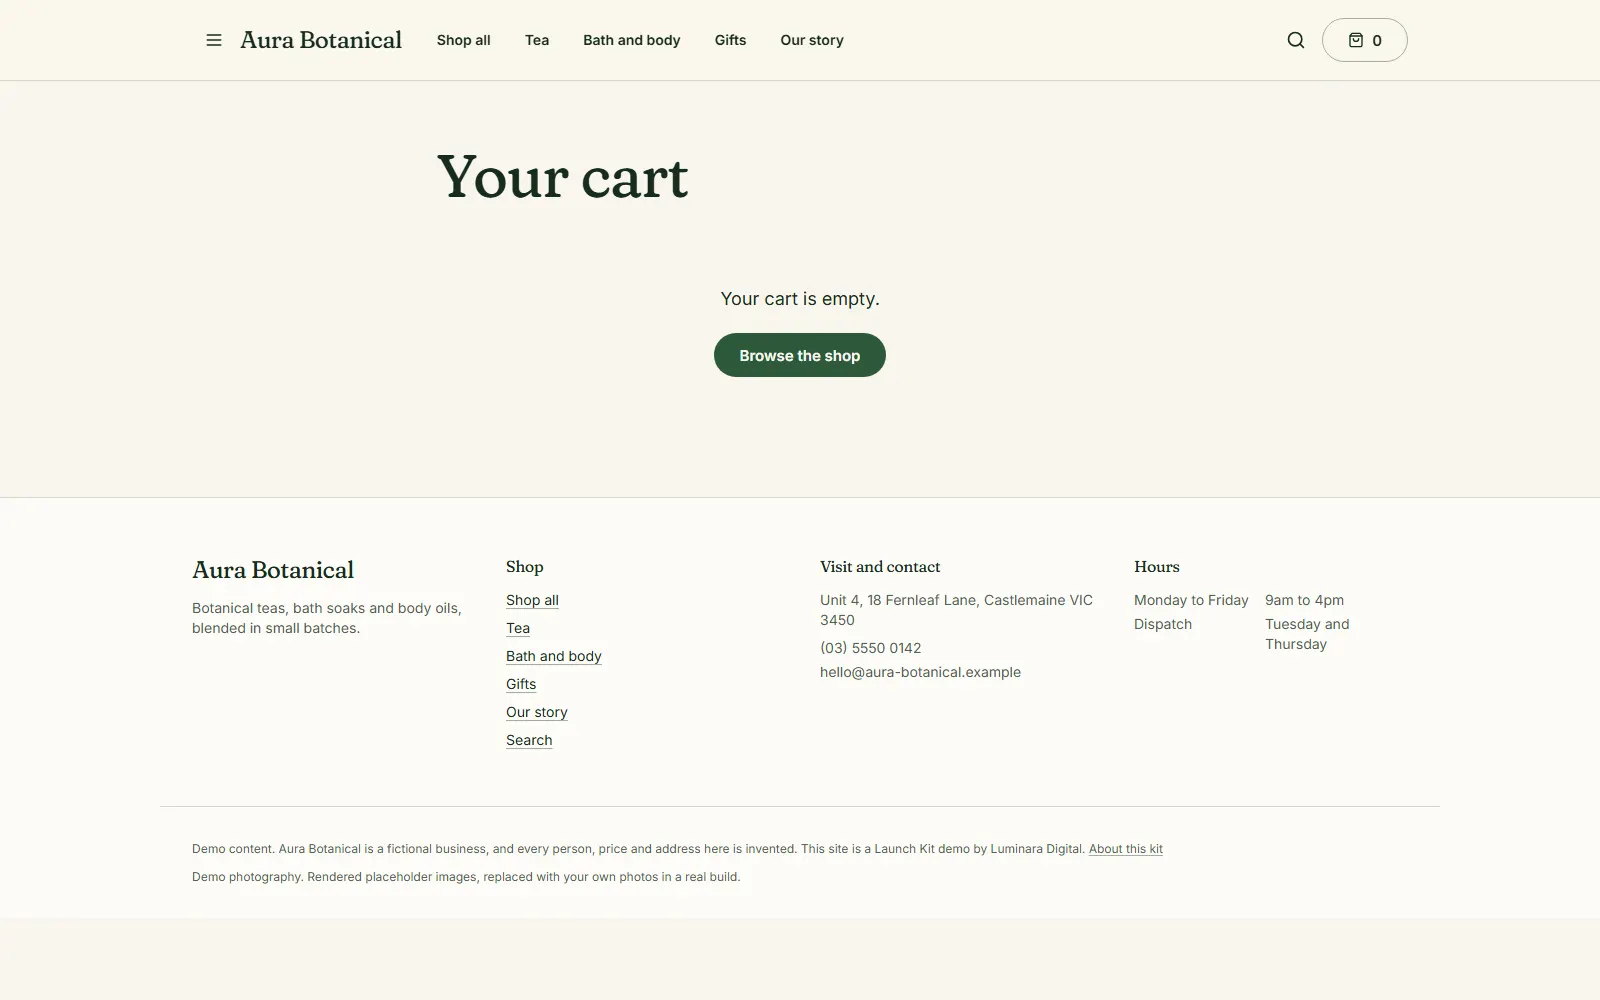This screenshot has height=1000, width=1600.
Task: Follow the footer Gifts link
Action: pyautogui.click(x=521, y=684)
